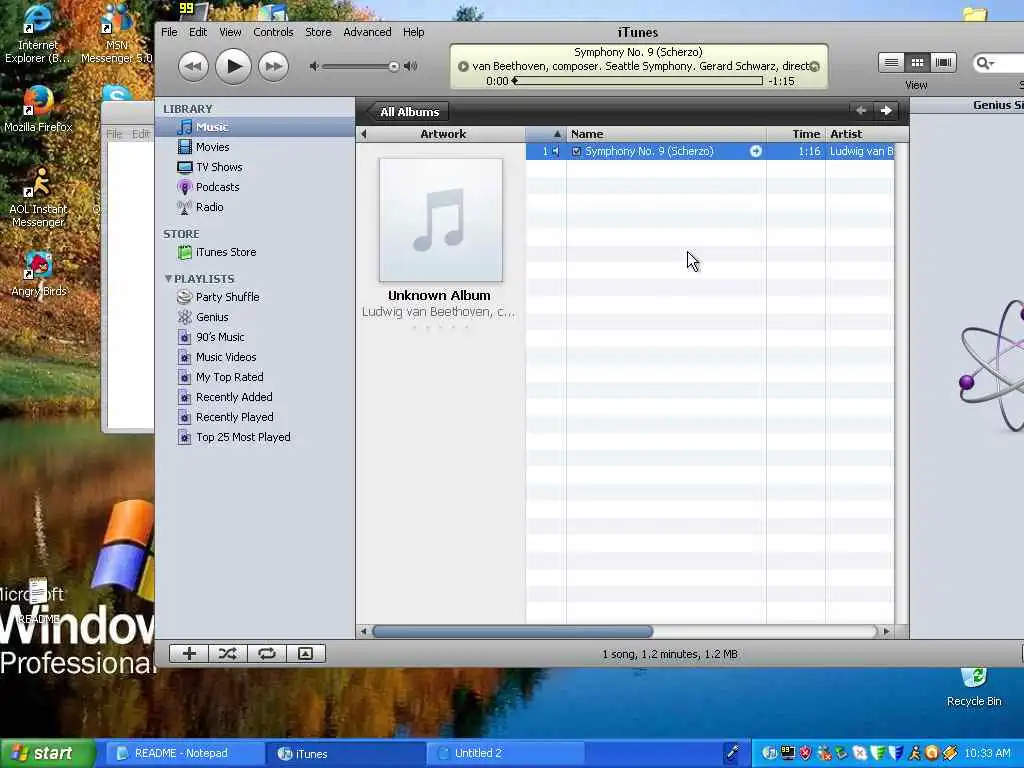The width and height of the screenshot is (1024, 768).
Task: Click the Unknown Album artwork thumbnail
Action: [441, 220]
